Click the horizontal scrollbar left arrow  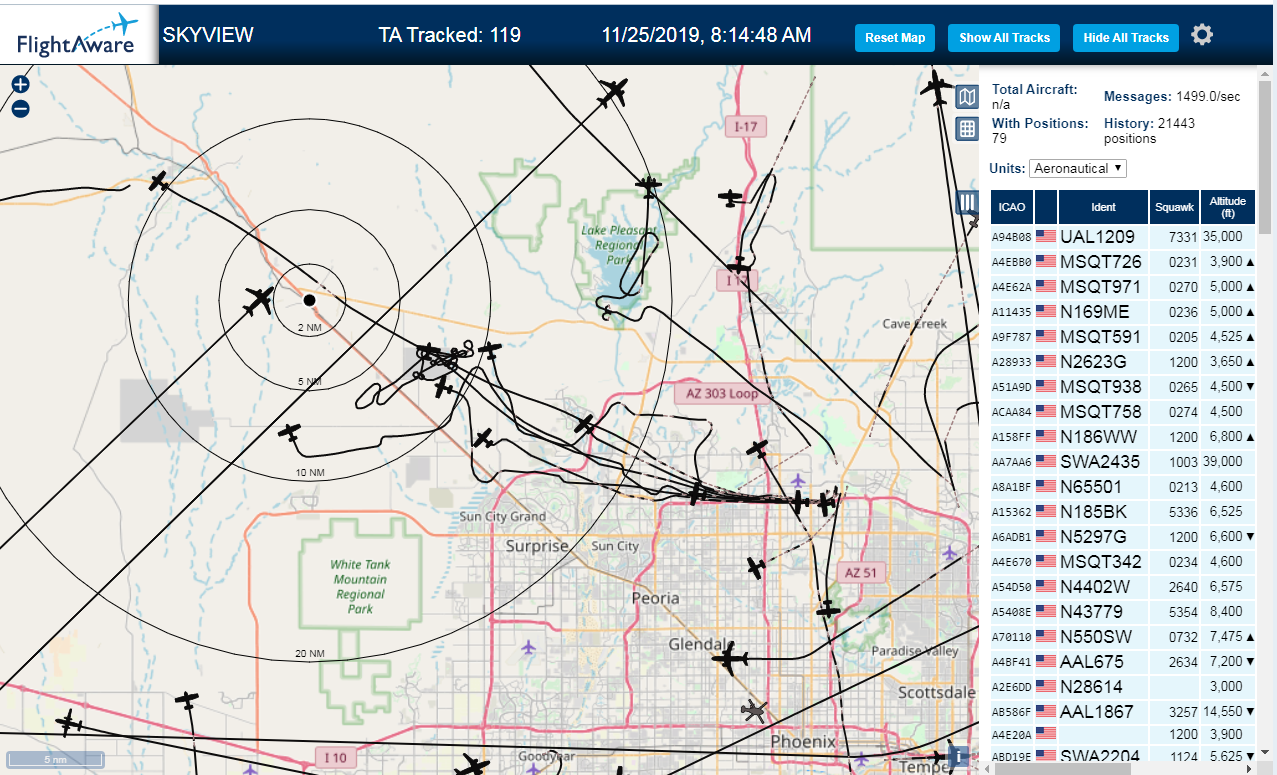tap(988, 768)
